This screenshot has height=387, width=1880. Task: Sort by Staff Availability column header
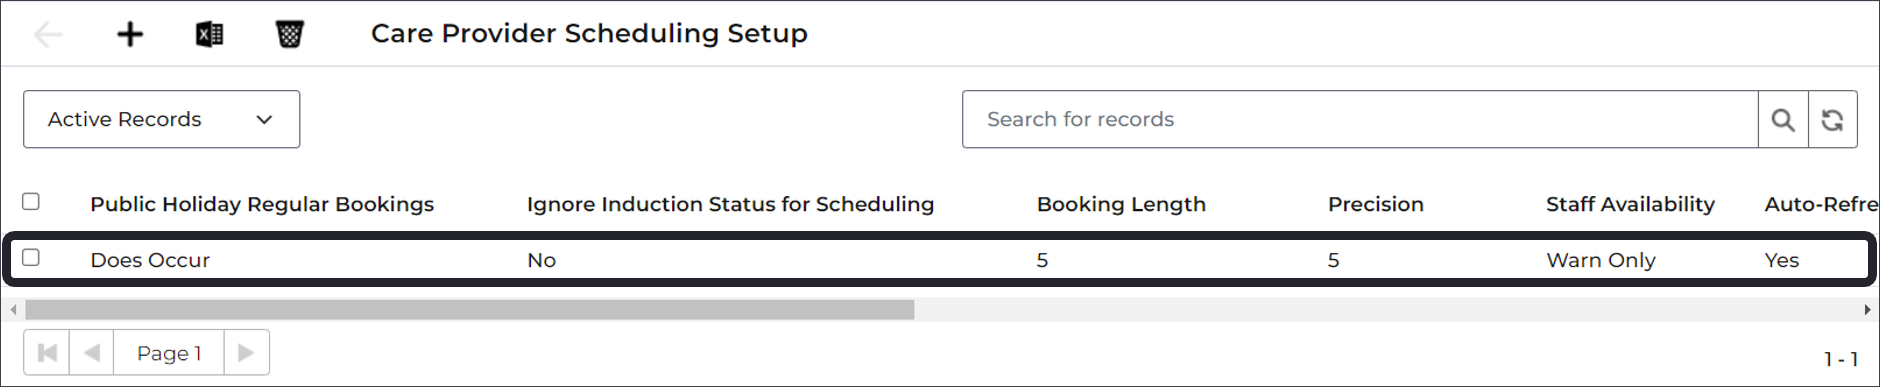(1630, 204)
